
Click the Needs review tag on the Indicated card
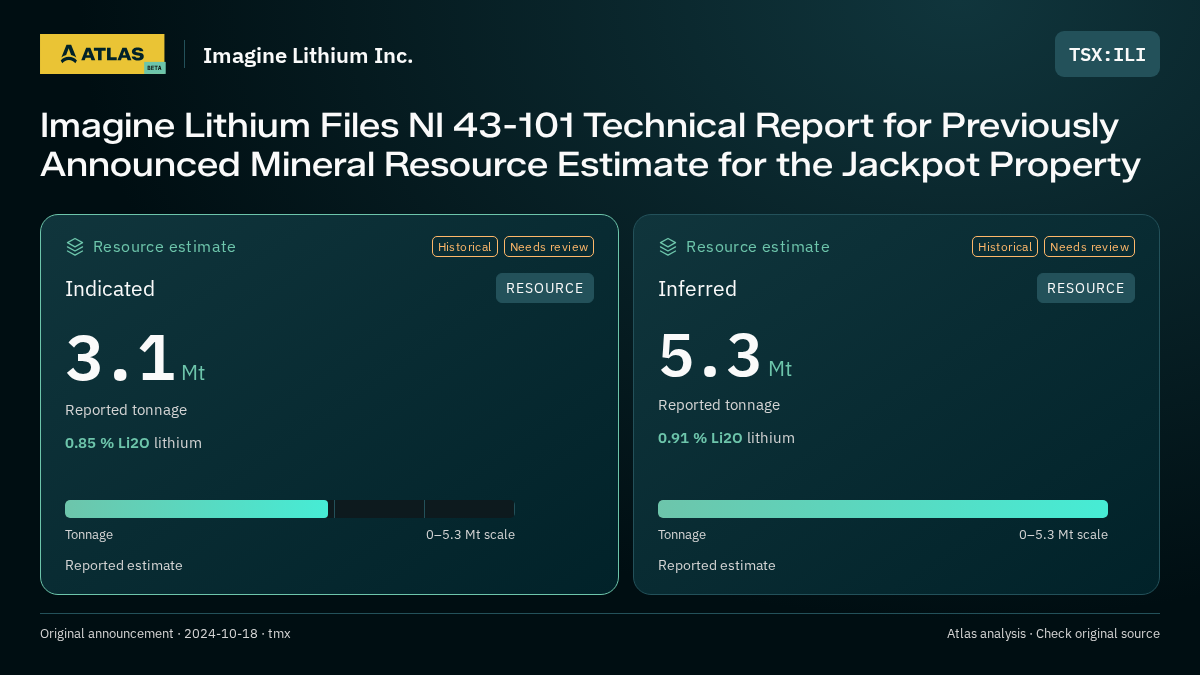pos(549,247)
